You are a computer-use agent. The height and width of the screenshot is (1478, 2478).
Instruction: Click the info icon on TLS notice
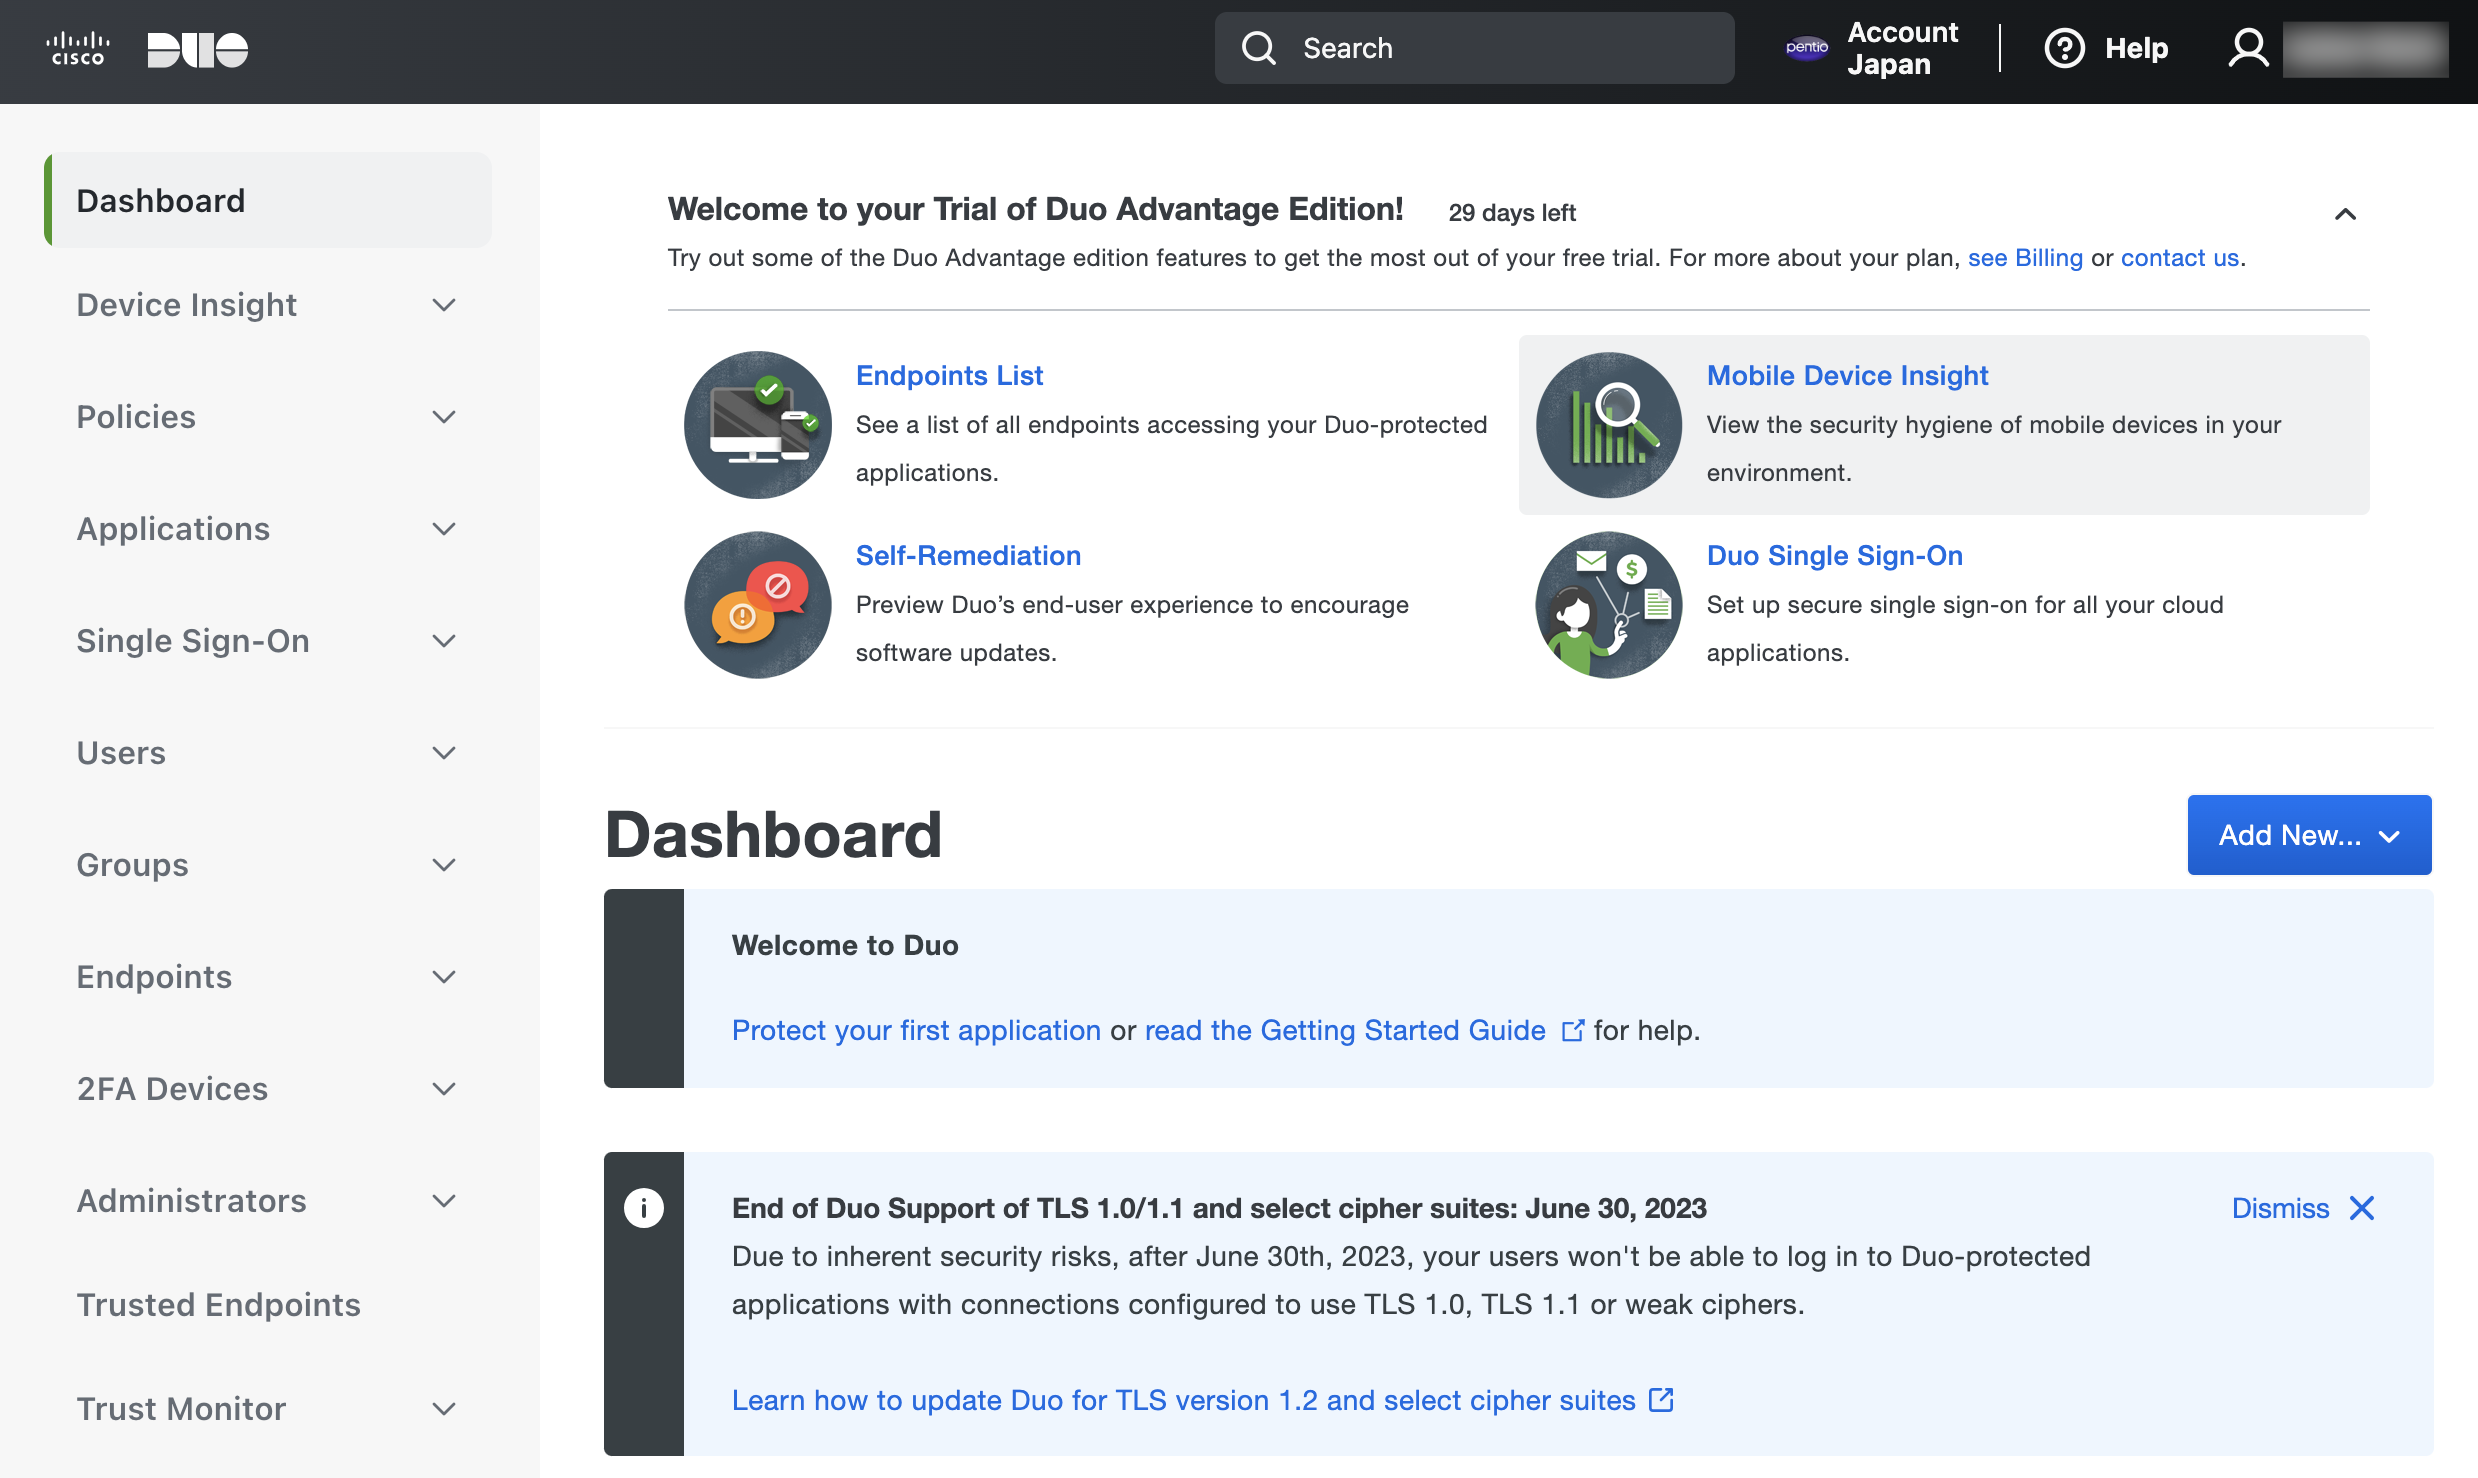[x=644, y=1208]
